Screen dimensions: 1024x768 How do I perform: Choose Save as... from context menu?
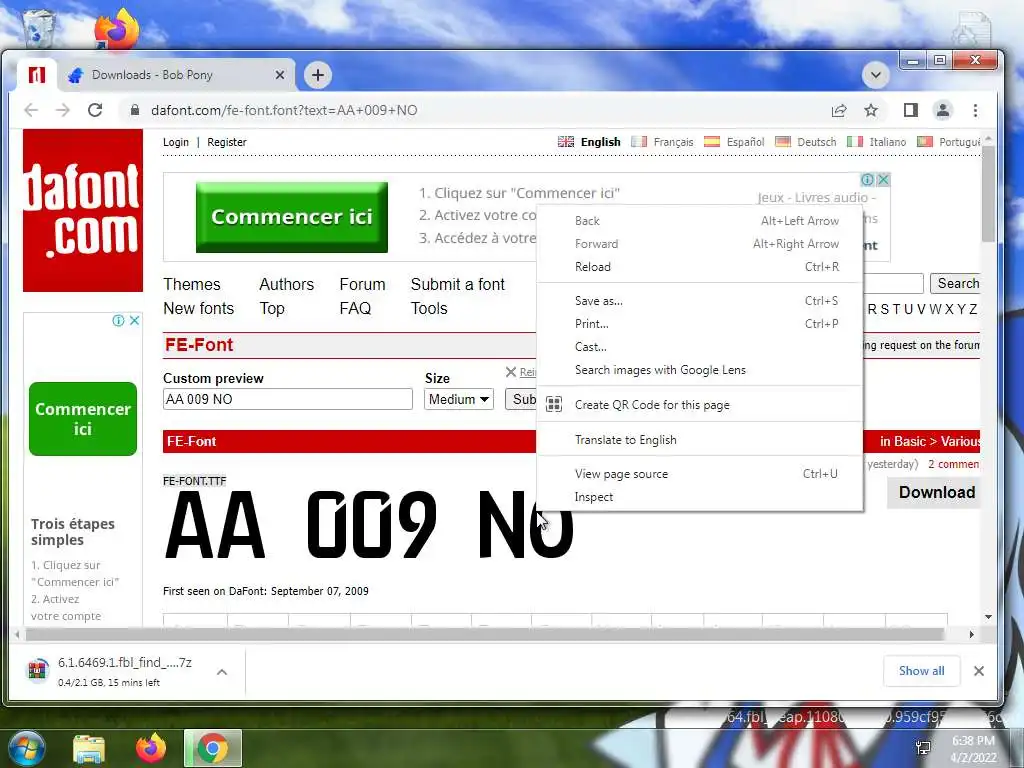coord(699,301)
